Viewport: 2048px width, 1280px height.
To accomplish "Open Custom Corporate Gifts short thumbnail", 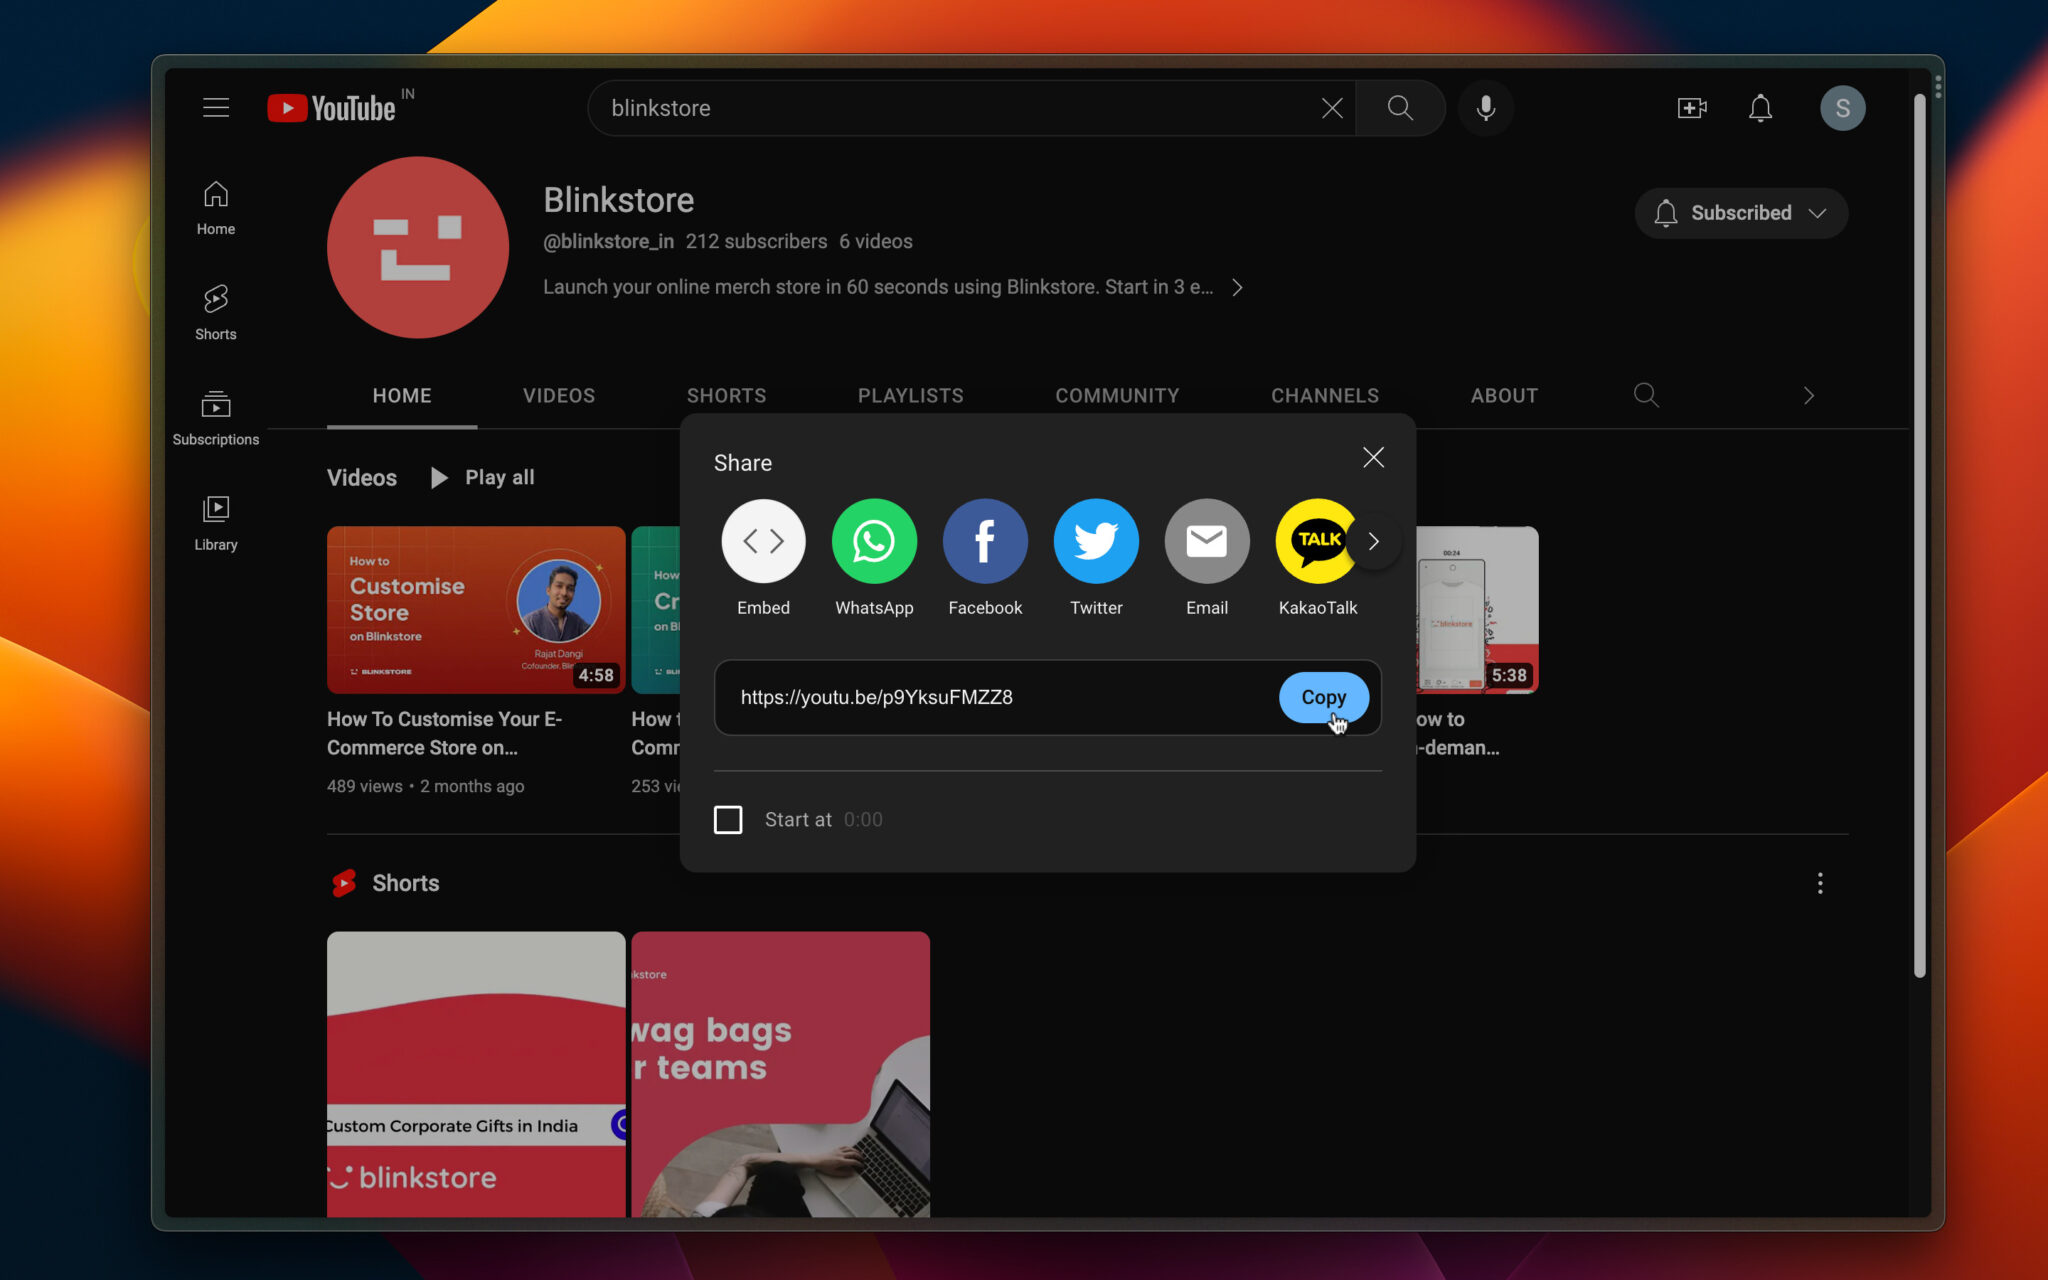I will pos(476,1074).
